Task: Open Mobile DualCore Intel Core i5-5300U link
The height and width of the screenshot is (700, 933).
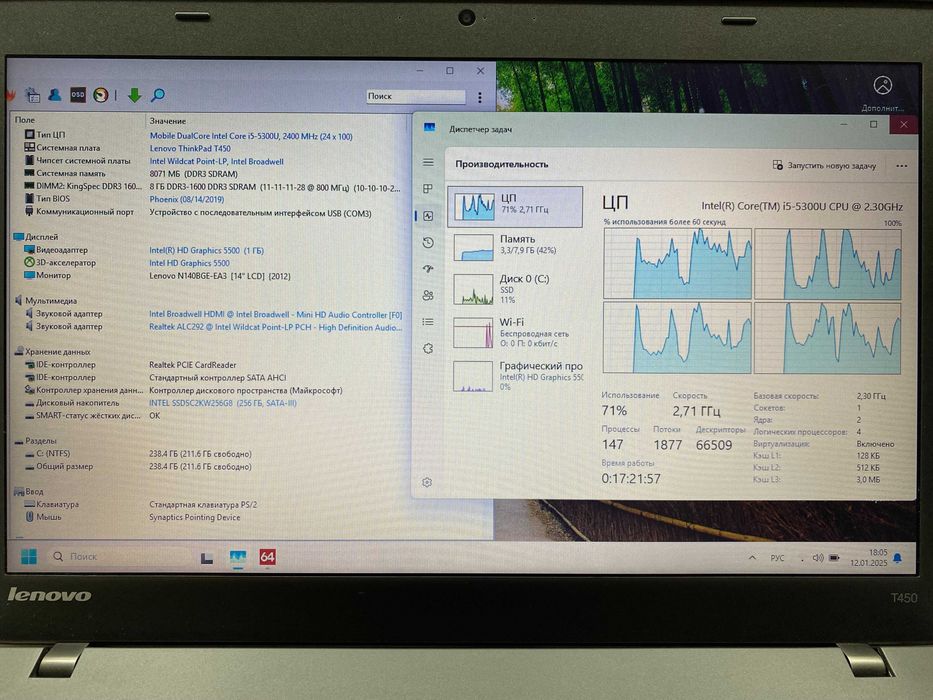Action: pyautogui.click(x=251, y=136)
